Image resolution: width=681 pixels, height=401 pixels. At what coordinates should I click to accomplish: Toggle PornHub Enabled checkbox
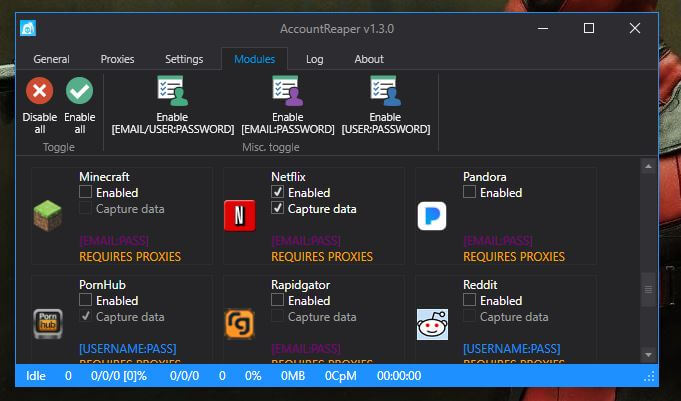(x=86, y=300)
